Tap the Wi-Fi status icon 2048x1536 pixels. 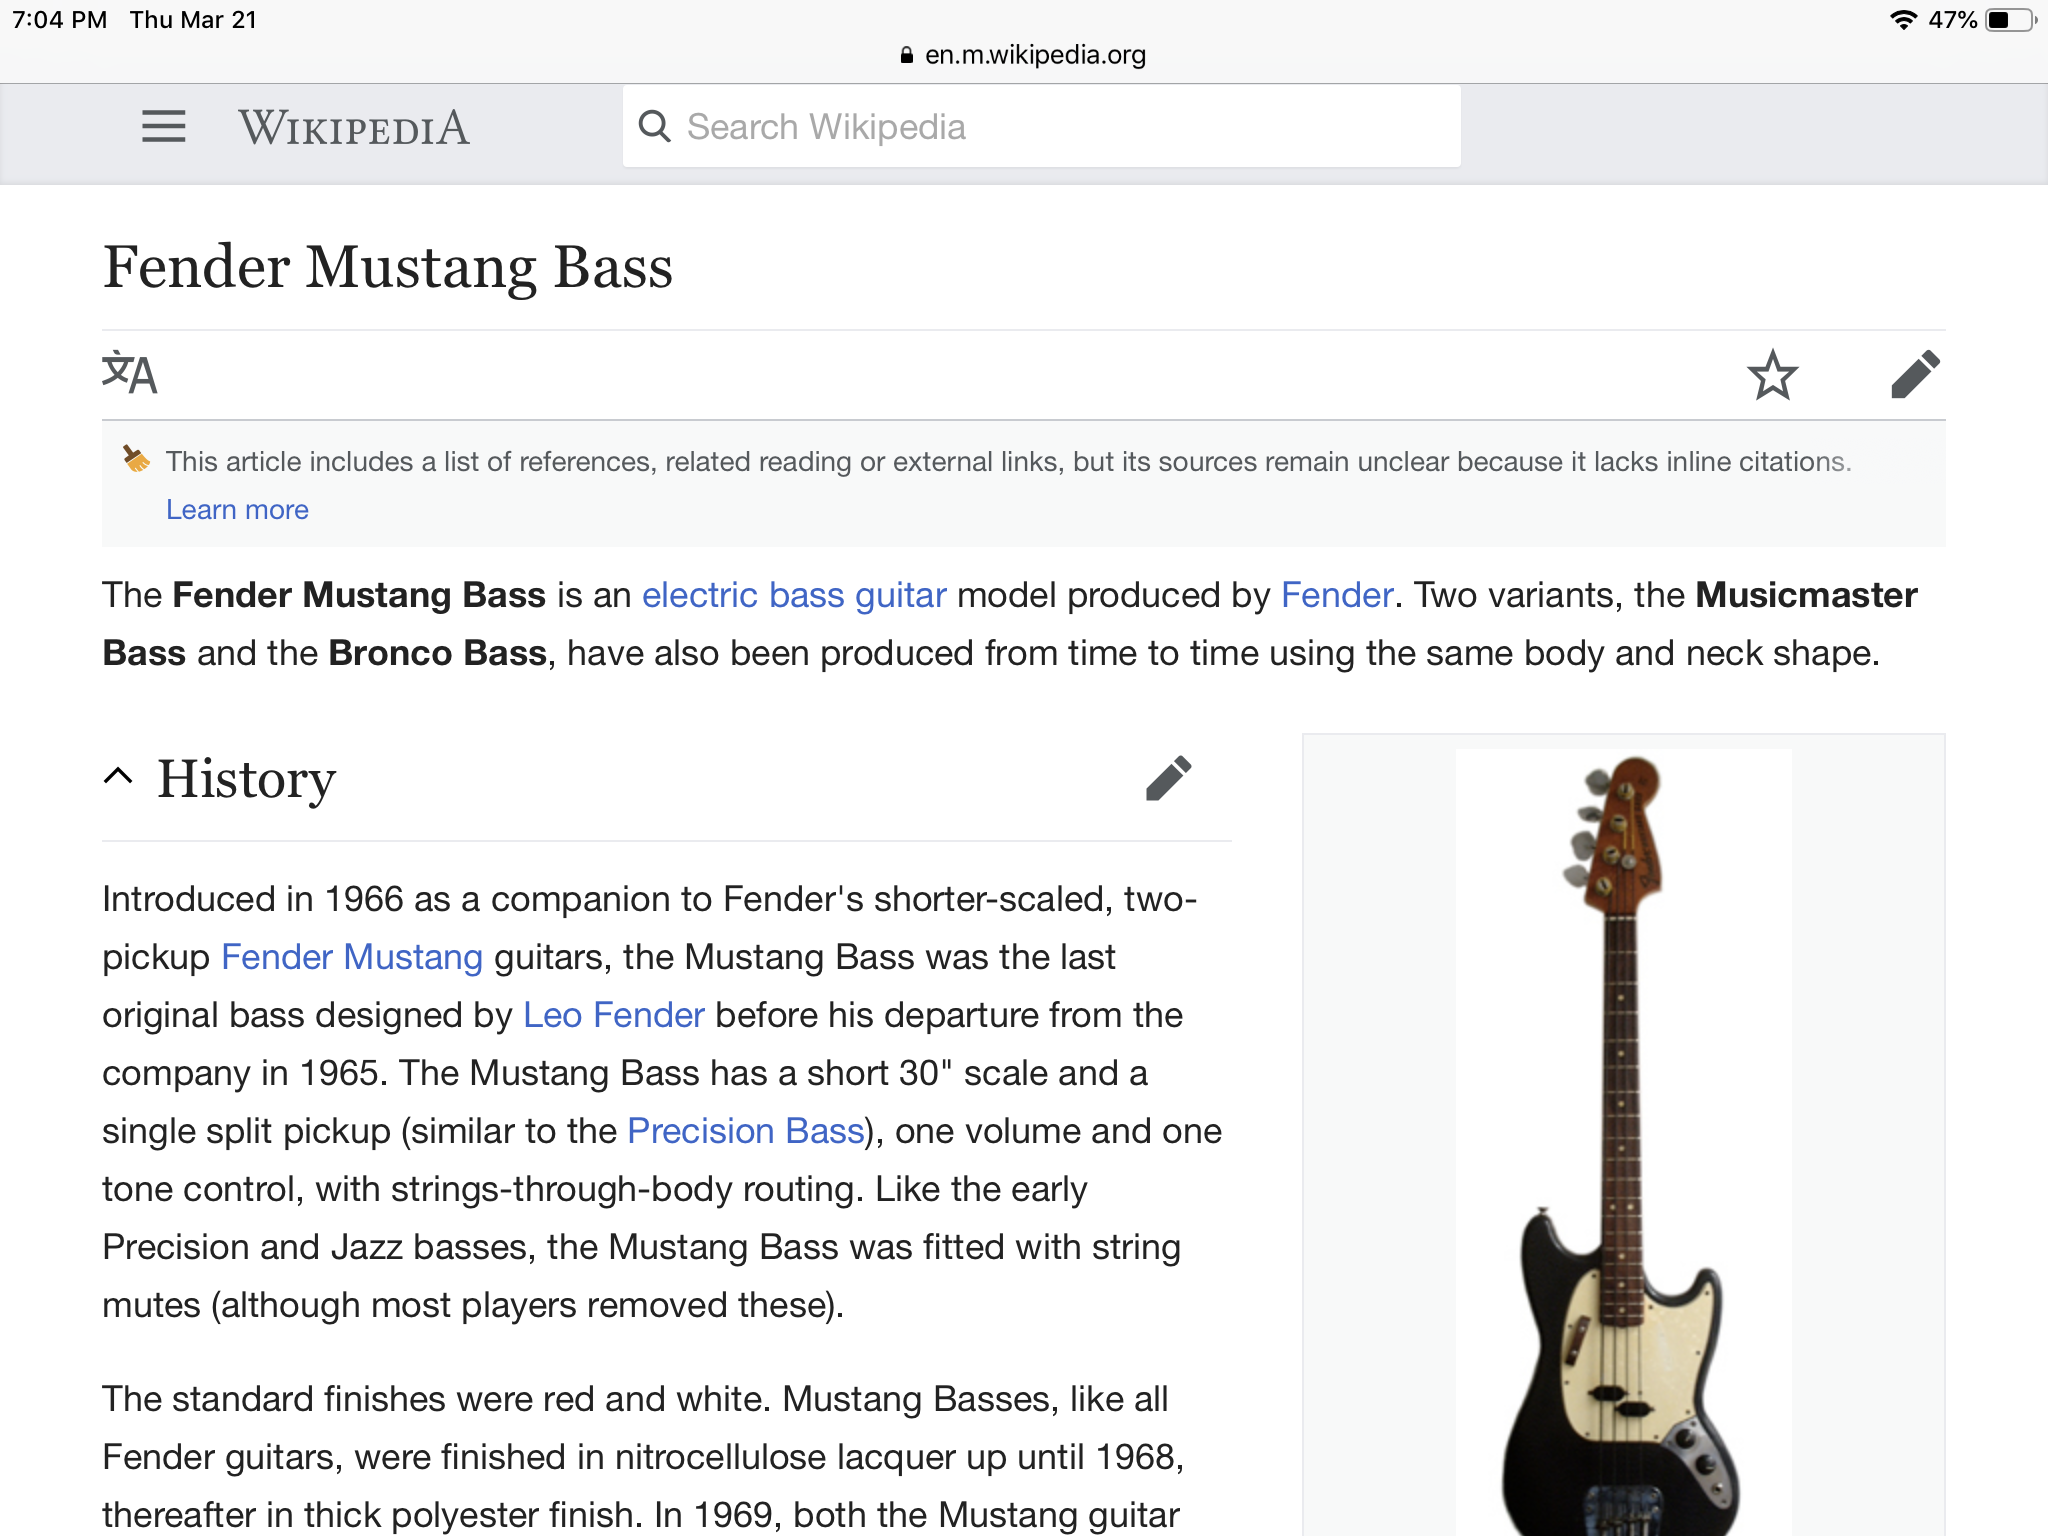tap(1903, 20)
